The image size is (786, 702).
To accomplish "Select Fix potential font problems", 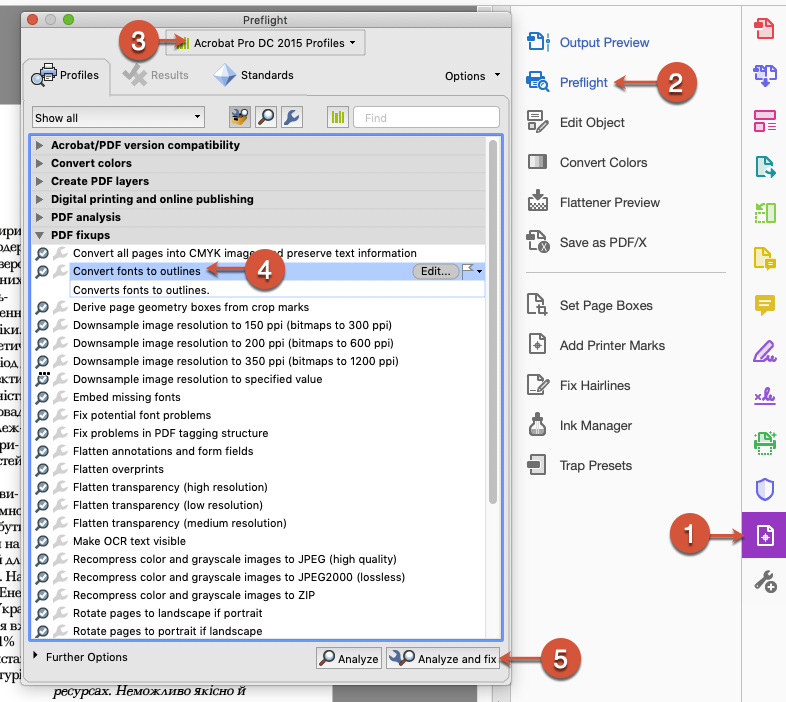I will [142, 415].
